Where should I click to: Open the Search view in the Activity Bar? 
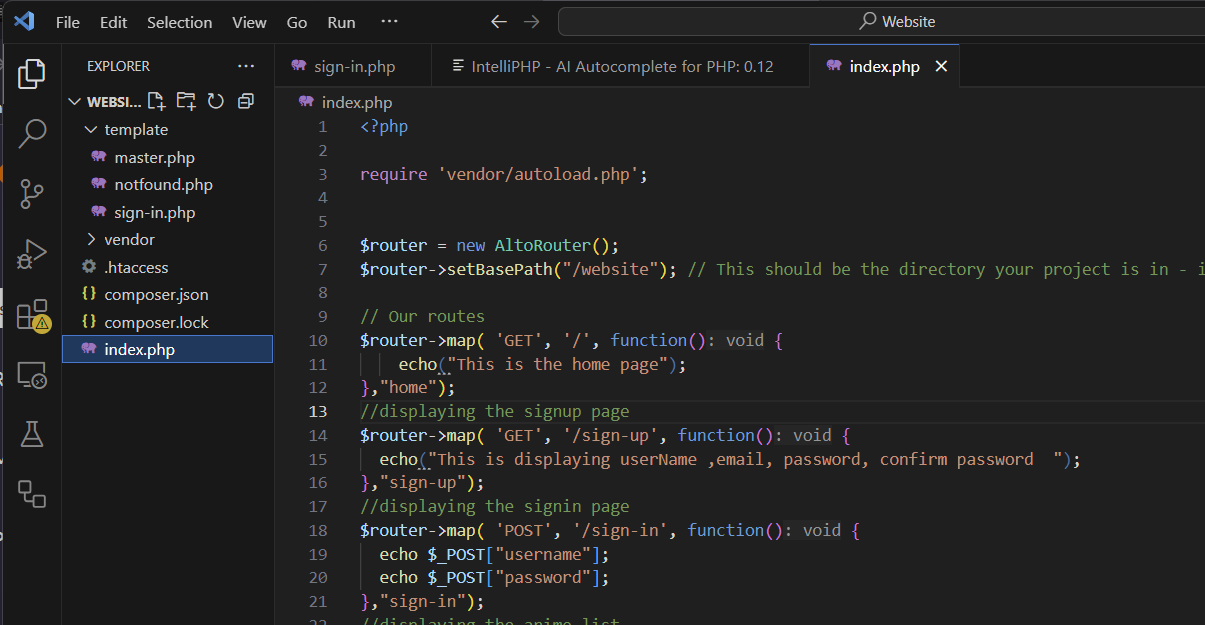coord(32,133)
